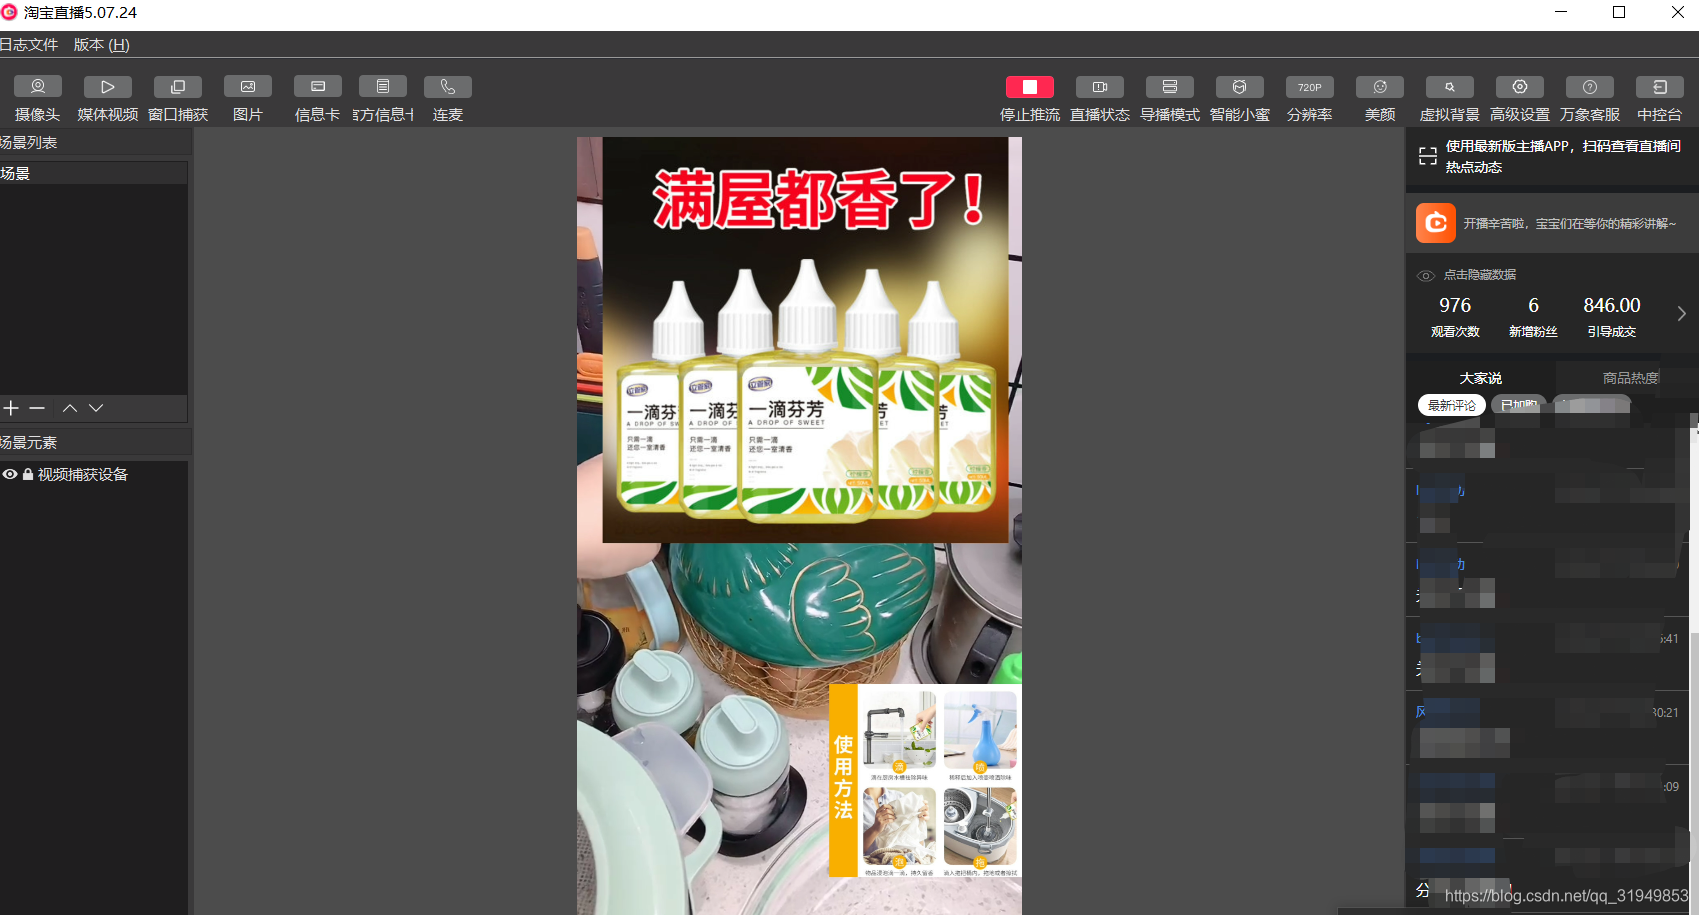
Task: Open the 智能小蜜 assistant
Action: (1240, 87)
